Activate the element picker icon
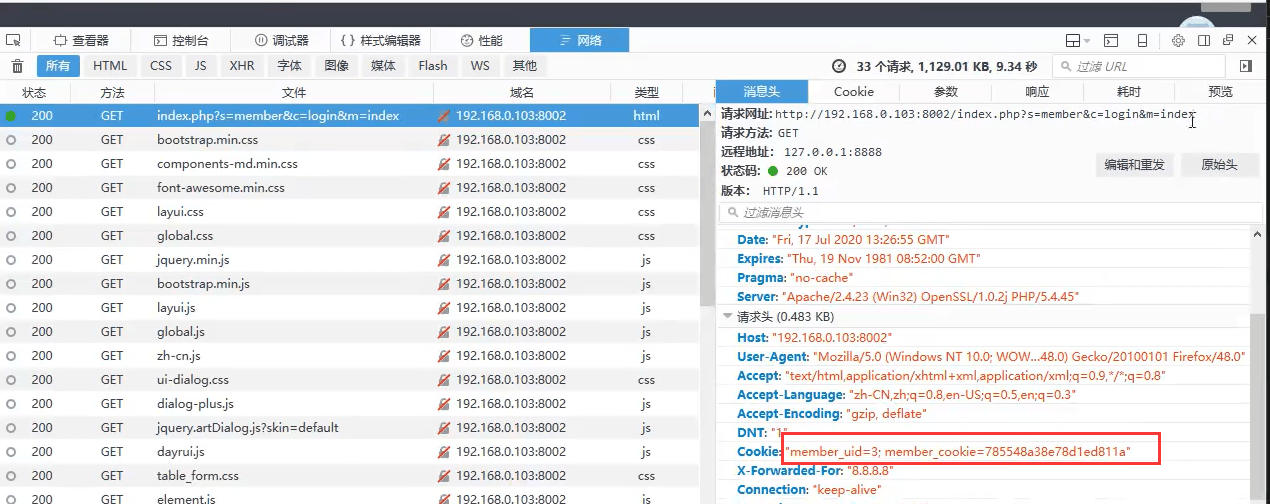 [13, 41]
